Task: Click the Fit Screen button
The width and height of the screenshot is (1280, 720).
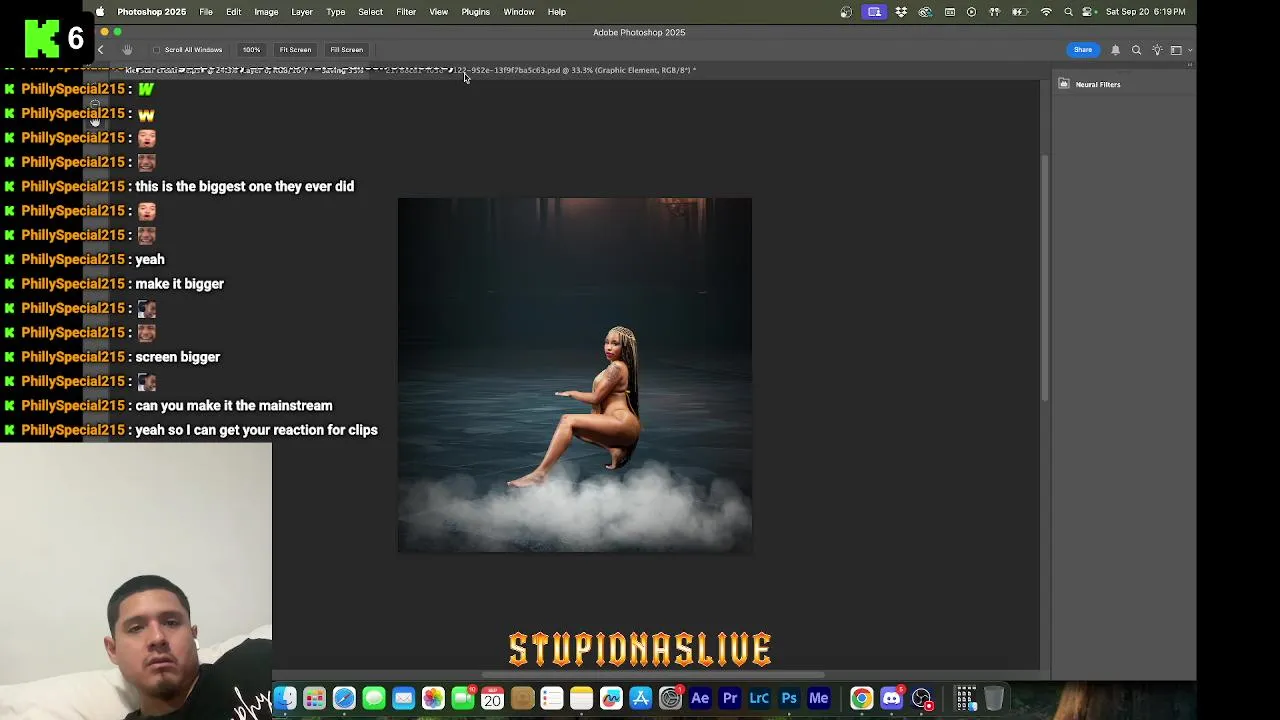Action: tap(295, 50)
